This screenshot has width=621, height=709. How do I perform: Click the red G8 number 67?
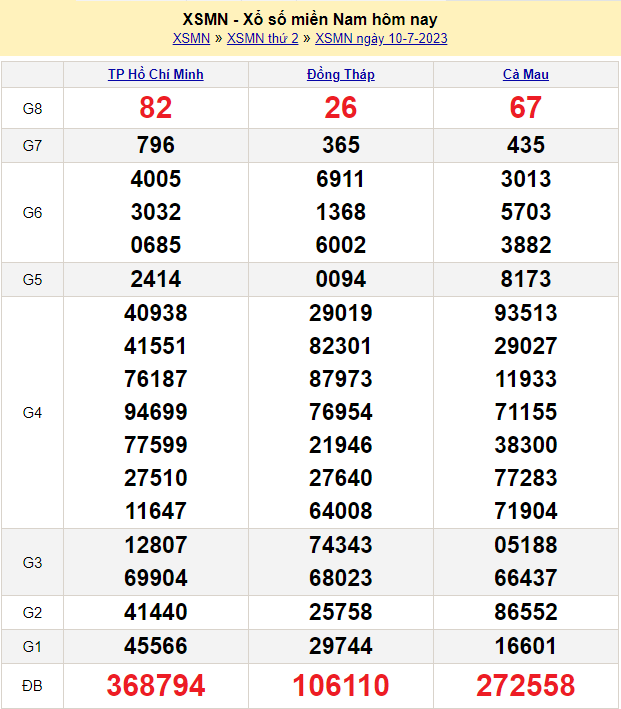coord(525,108)
